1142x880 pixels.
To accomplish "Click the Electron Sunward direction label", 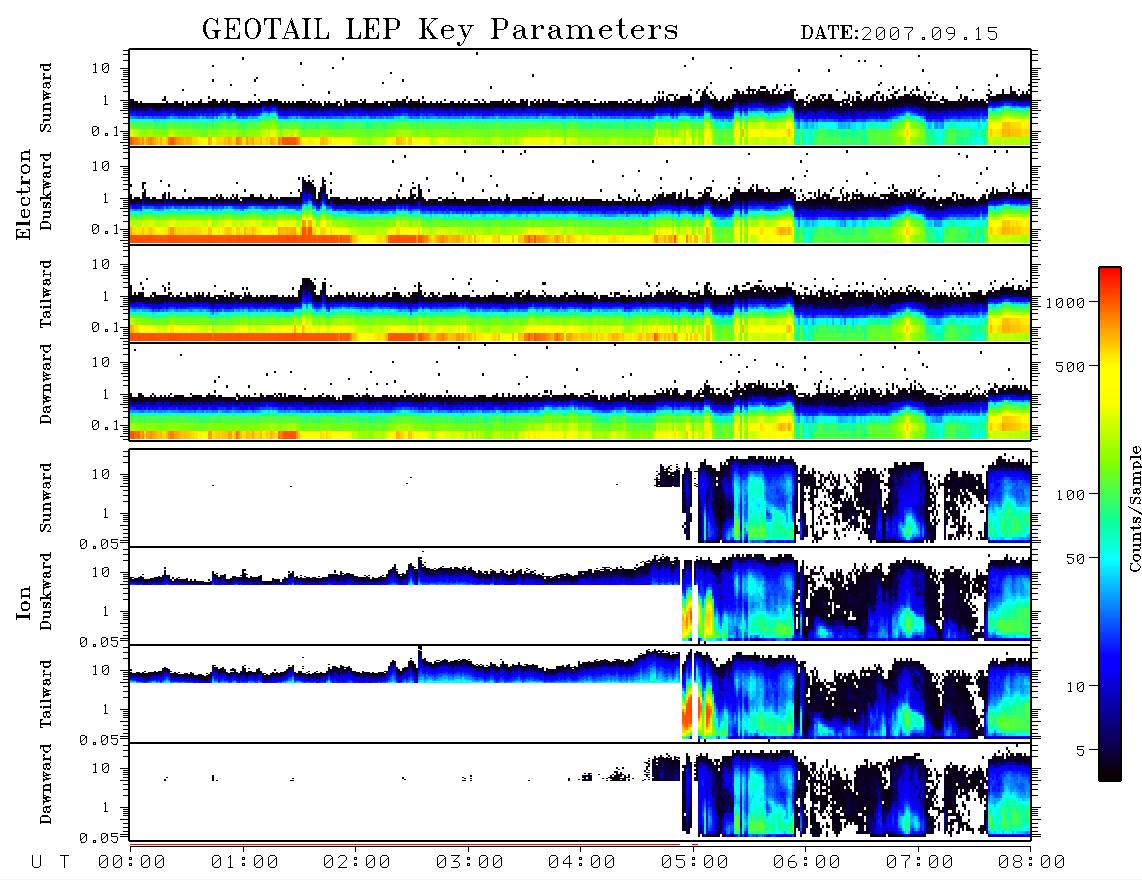I will pyautogui.click(x=46, y=98).
